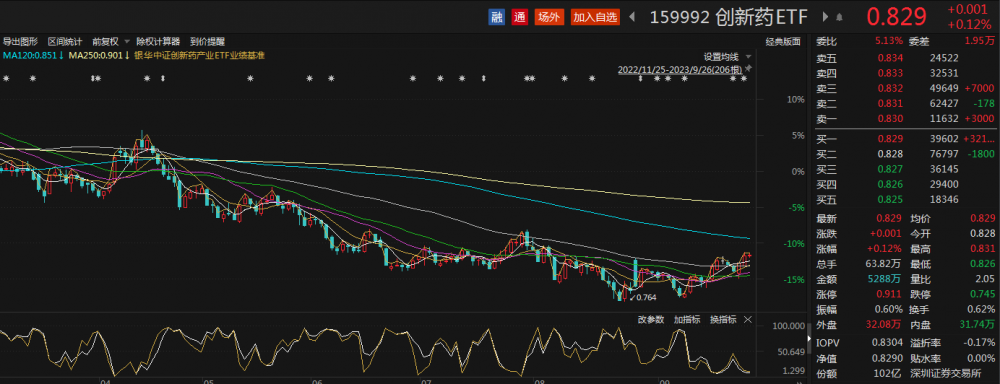Click 份额 value 102亿

(x=889, y=373)
